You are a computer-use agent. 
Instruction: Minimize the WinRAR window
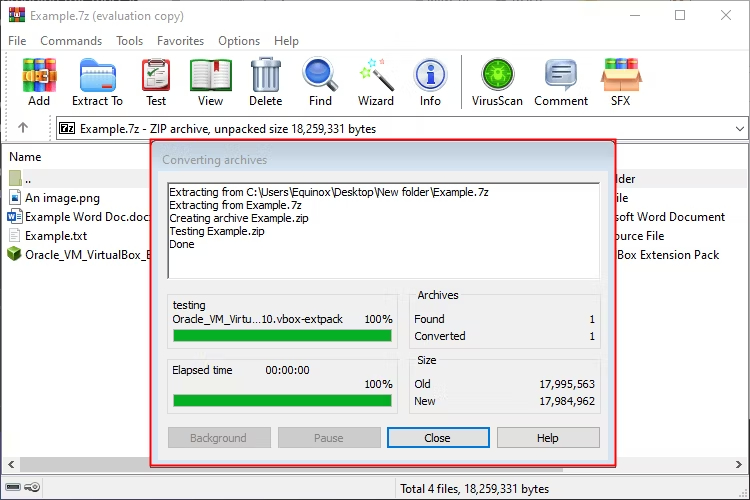click(635, 15)
